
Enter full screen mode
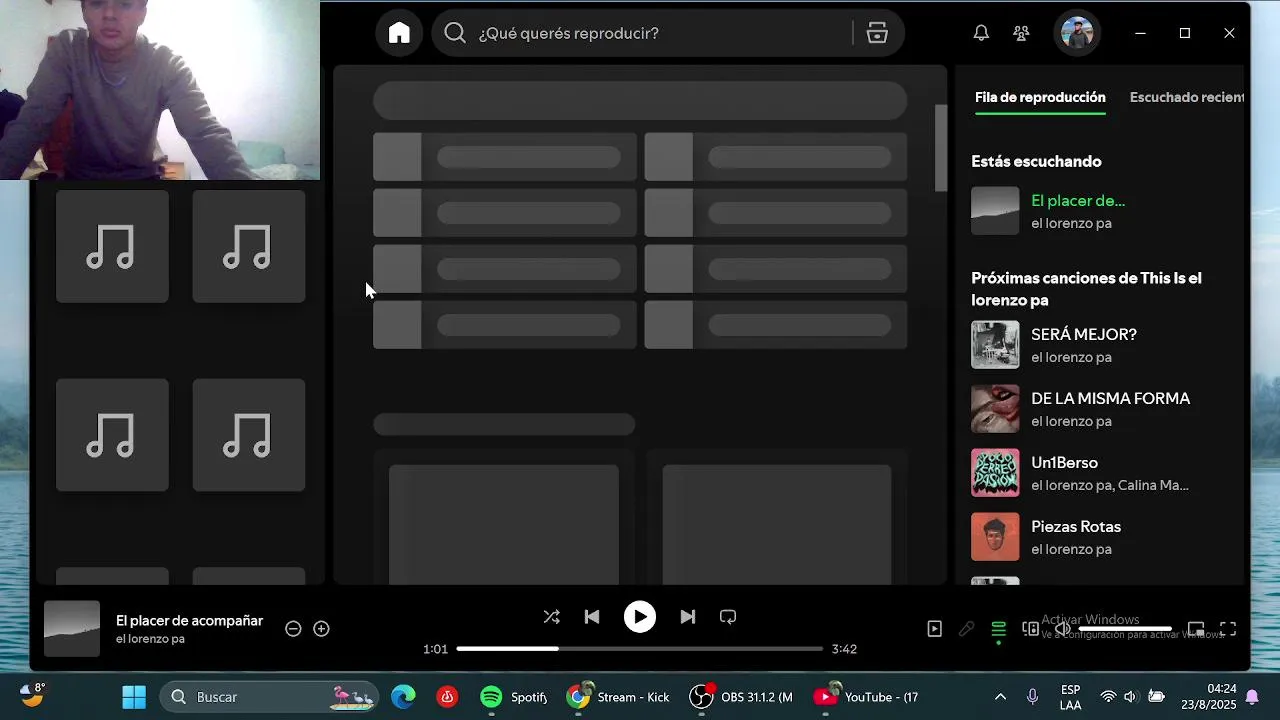pyautogui.click(x=1228, y=629)
